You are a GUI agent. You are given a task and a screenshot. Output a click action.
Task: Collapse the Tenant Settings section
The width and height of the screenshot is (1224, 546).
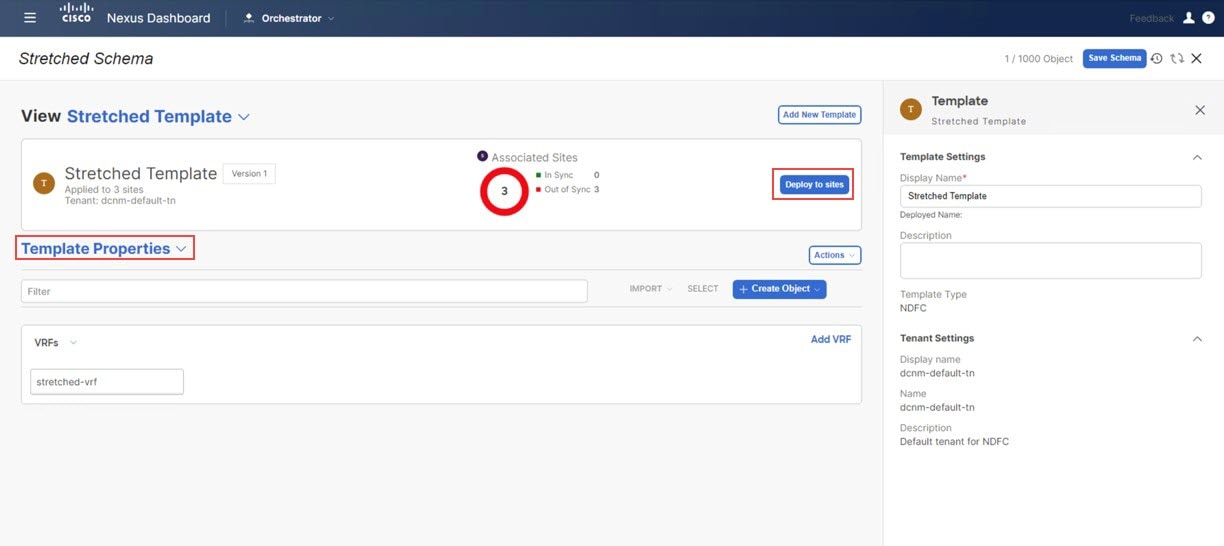tap(1197, 339)
